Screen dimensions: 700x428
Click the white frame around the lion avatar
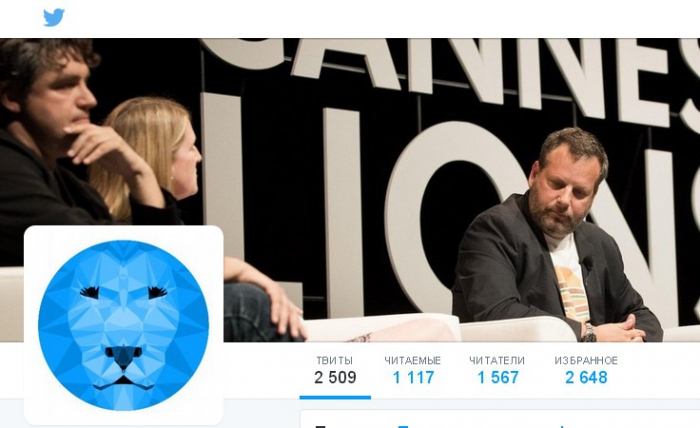click(123, 233)
